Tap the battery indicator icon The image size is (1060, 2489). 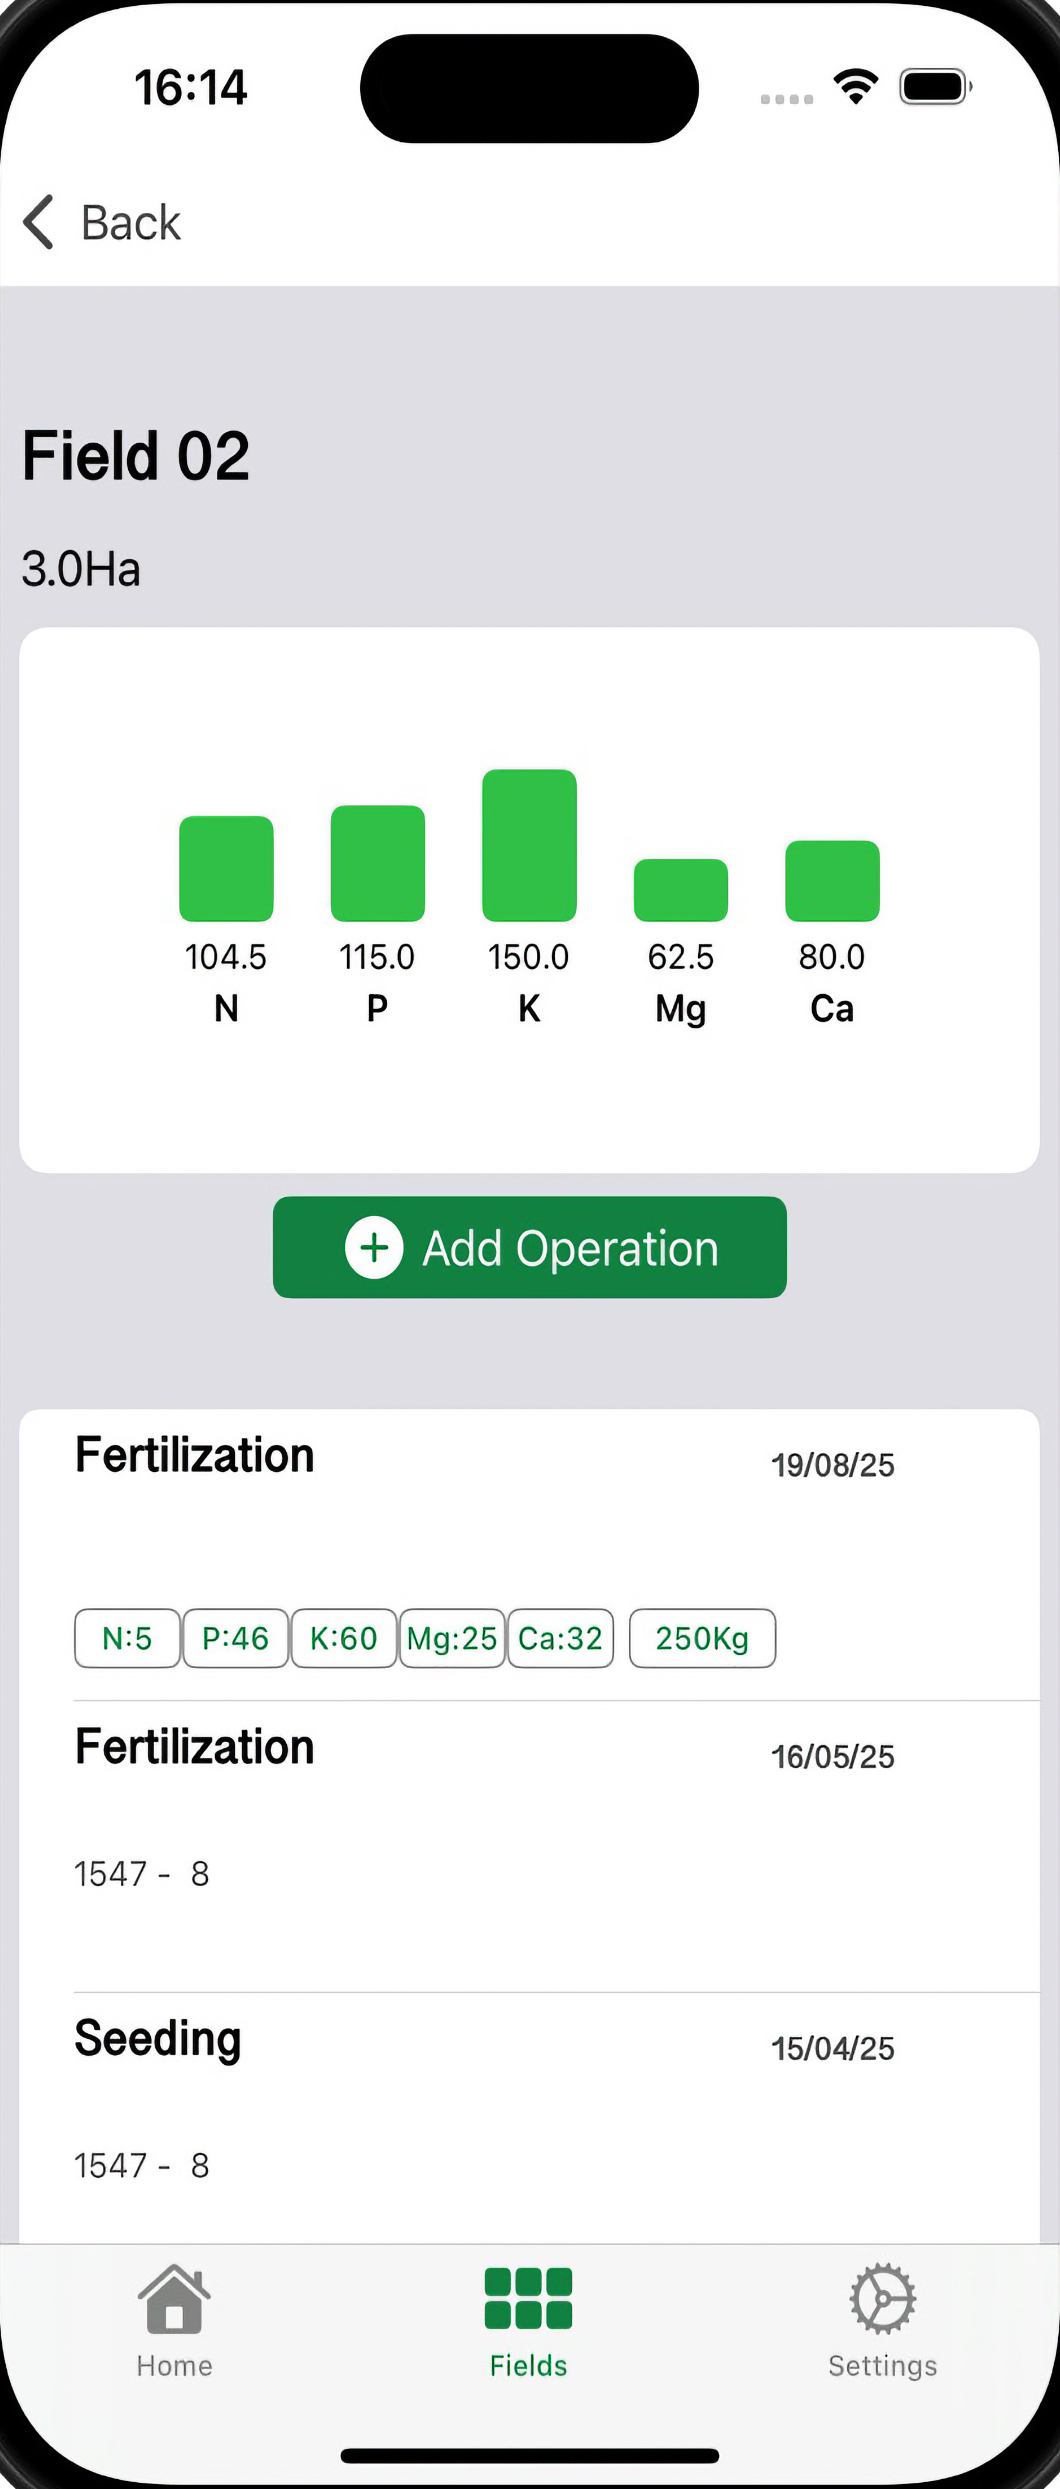(935, 87)
